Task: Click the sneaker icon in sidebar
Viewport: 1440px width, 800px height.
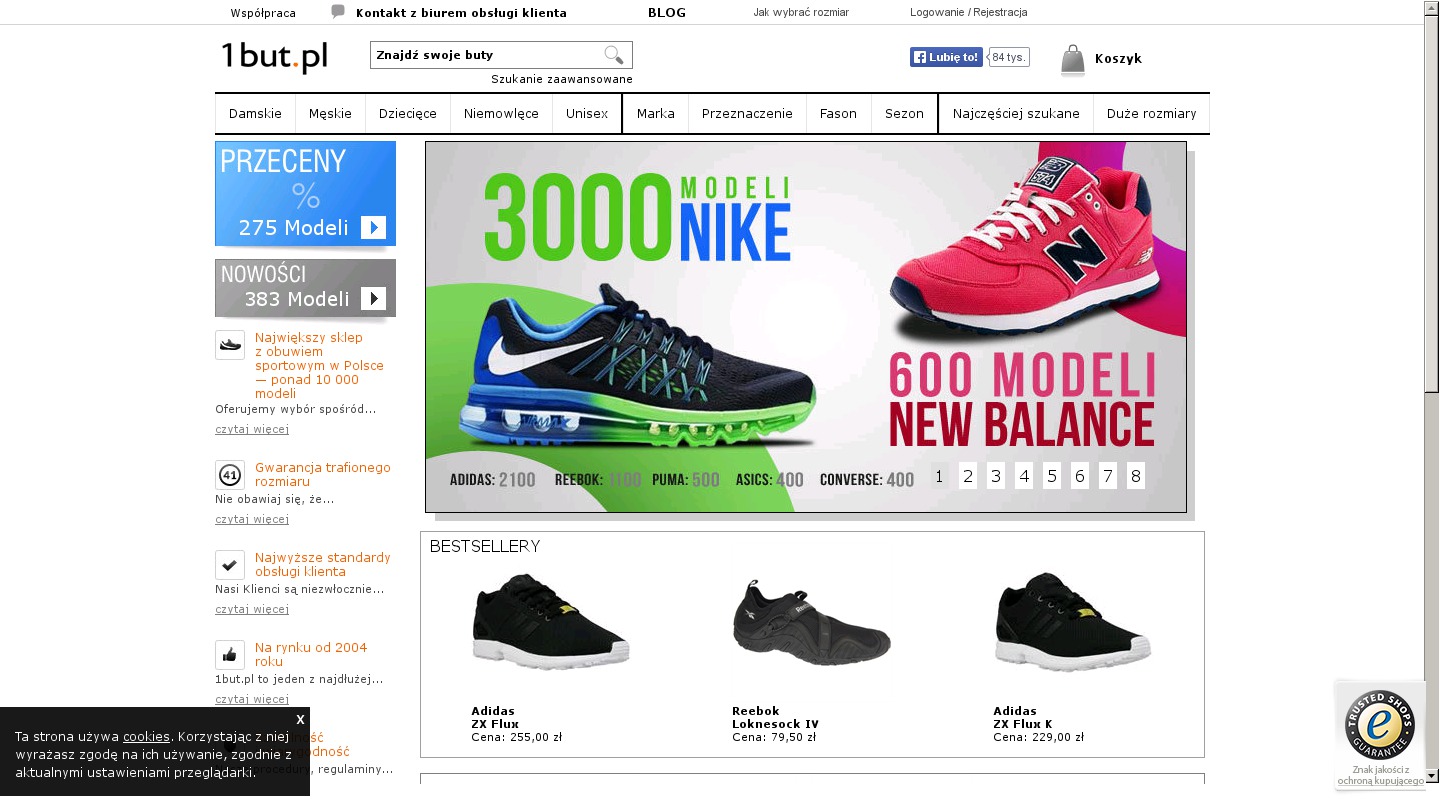Action: (x=230, y=345)
